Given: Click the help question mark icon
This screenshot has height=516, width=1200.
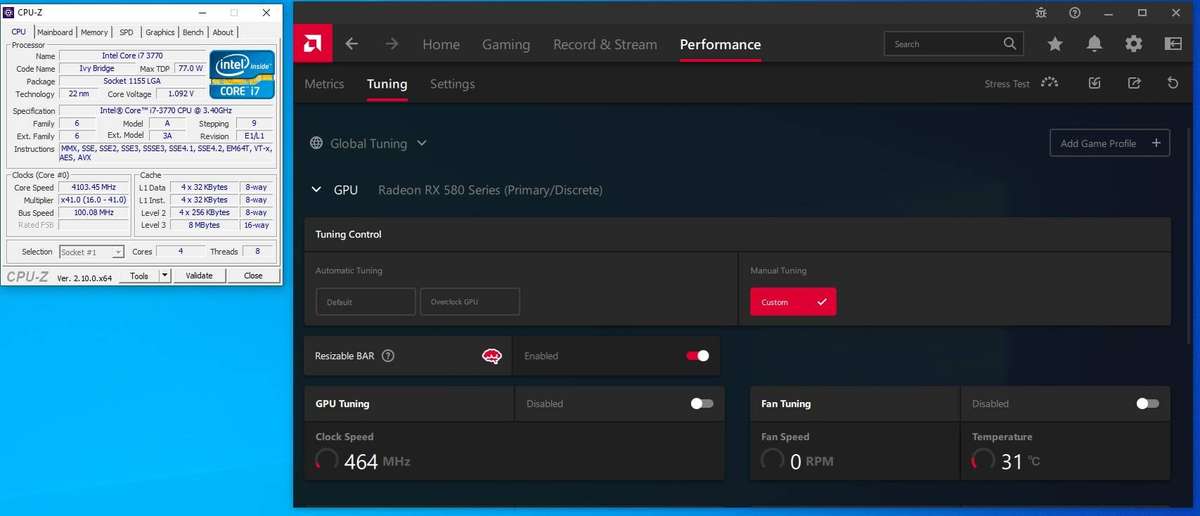Looking at the screenshot, I should tap(1074, 13).
